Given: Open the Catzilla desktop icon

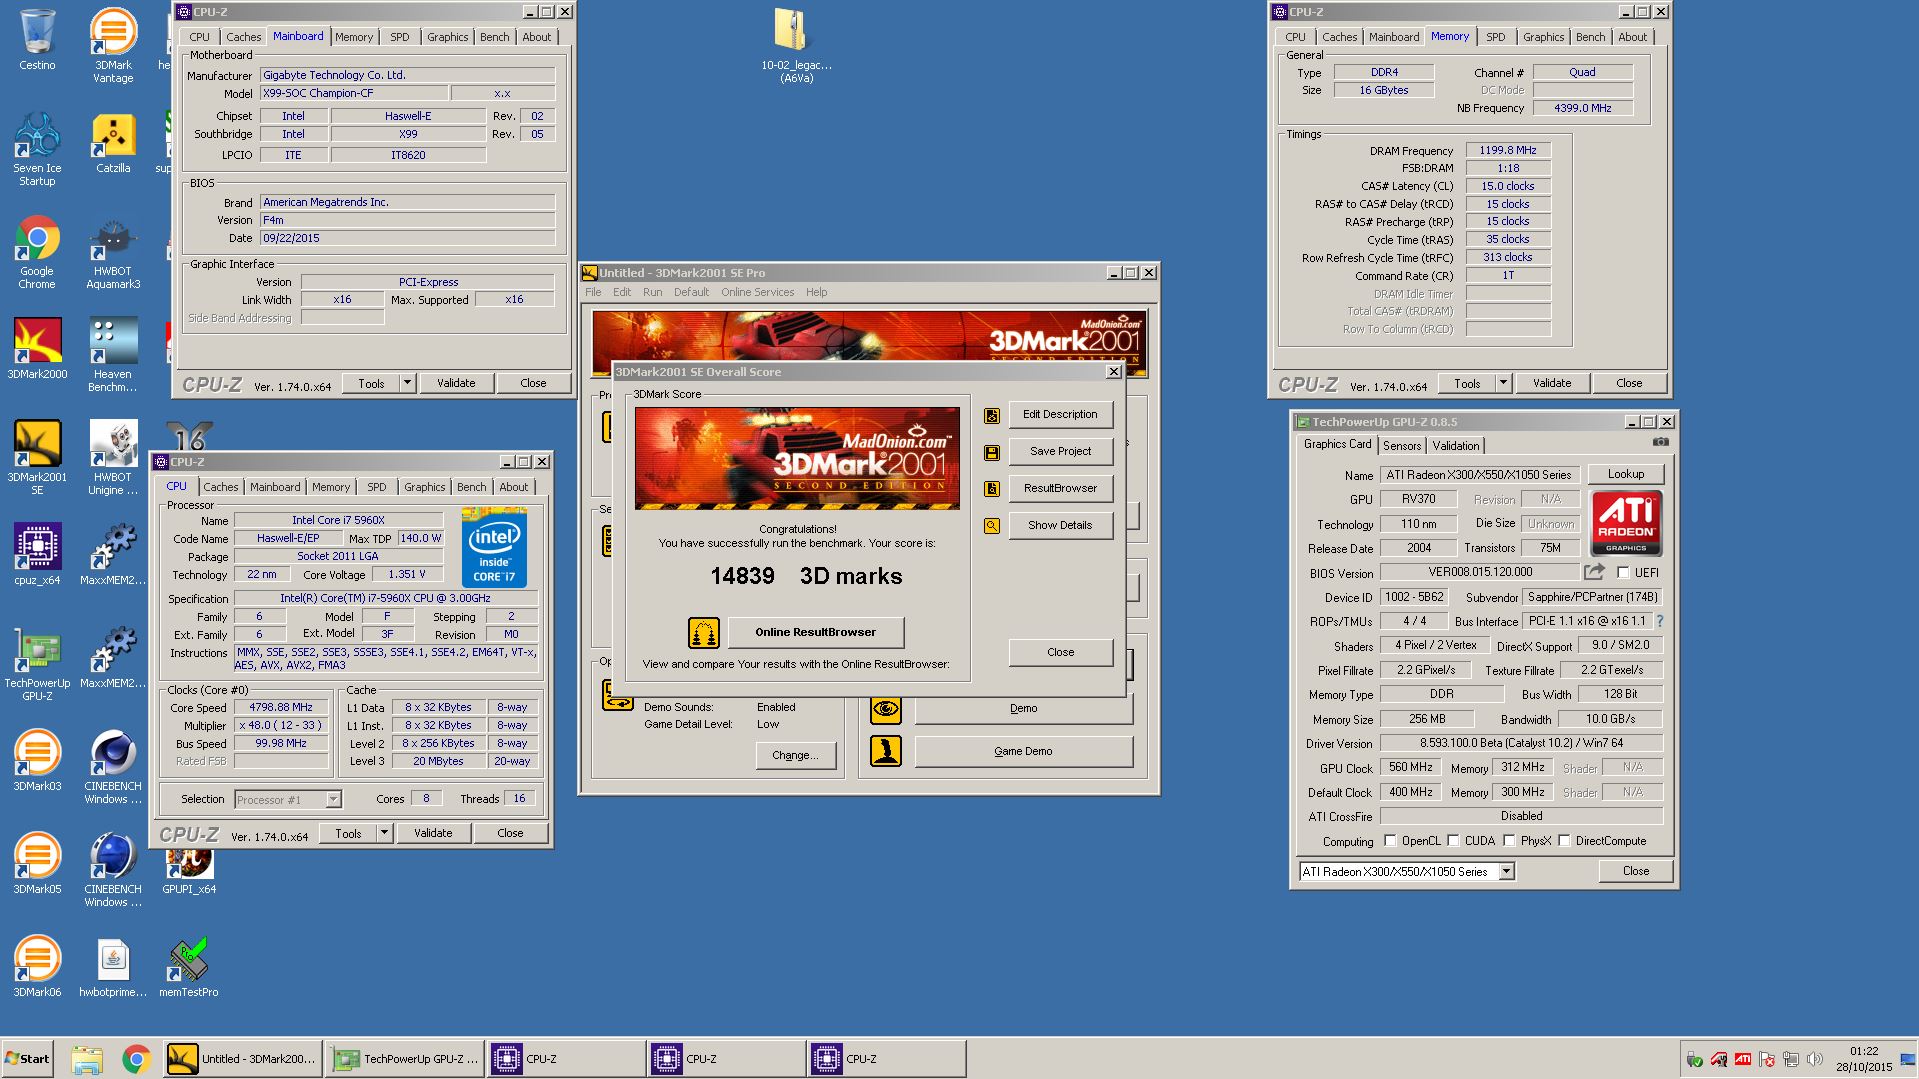Looking at the screenshot, I should [x=113, y=143].
